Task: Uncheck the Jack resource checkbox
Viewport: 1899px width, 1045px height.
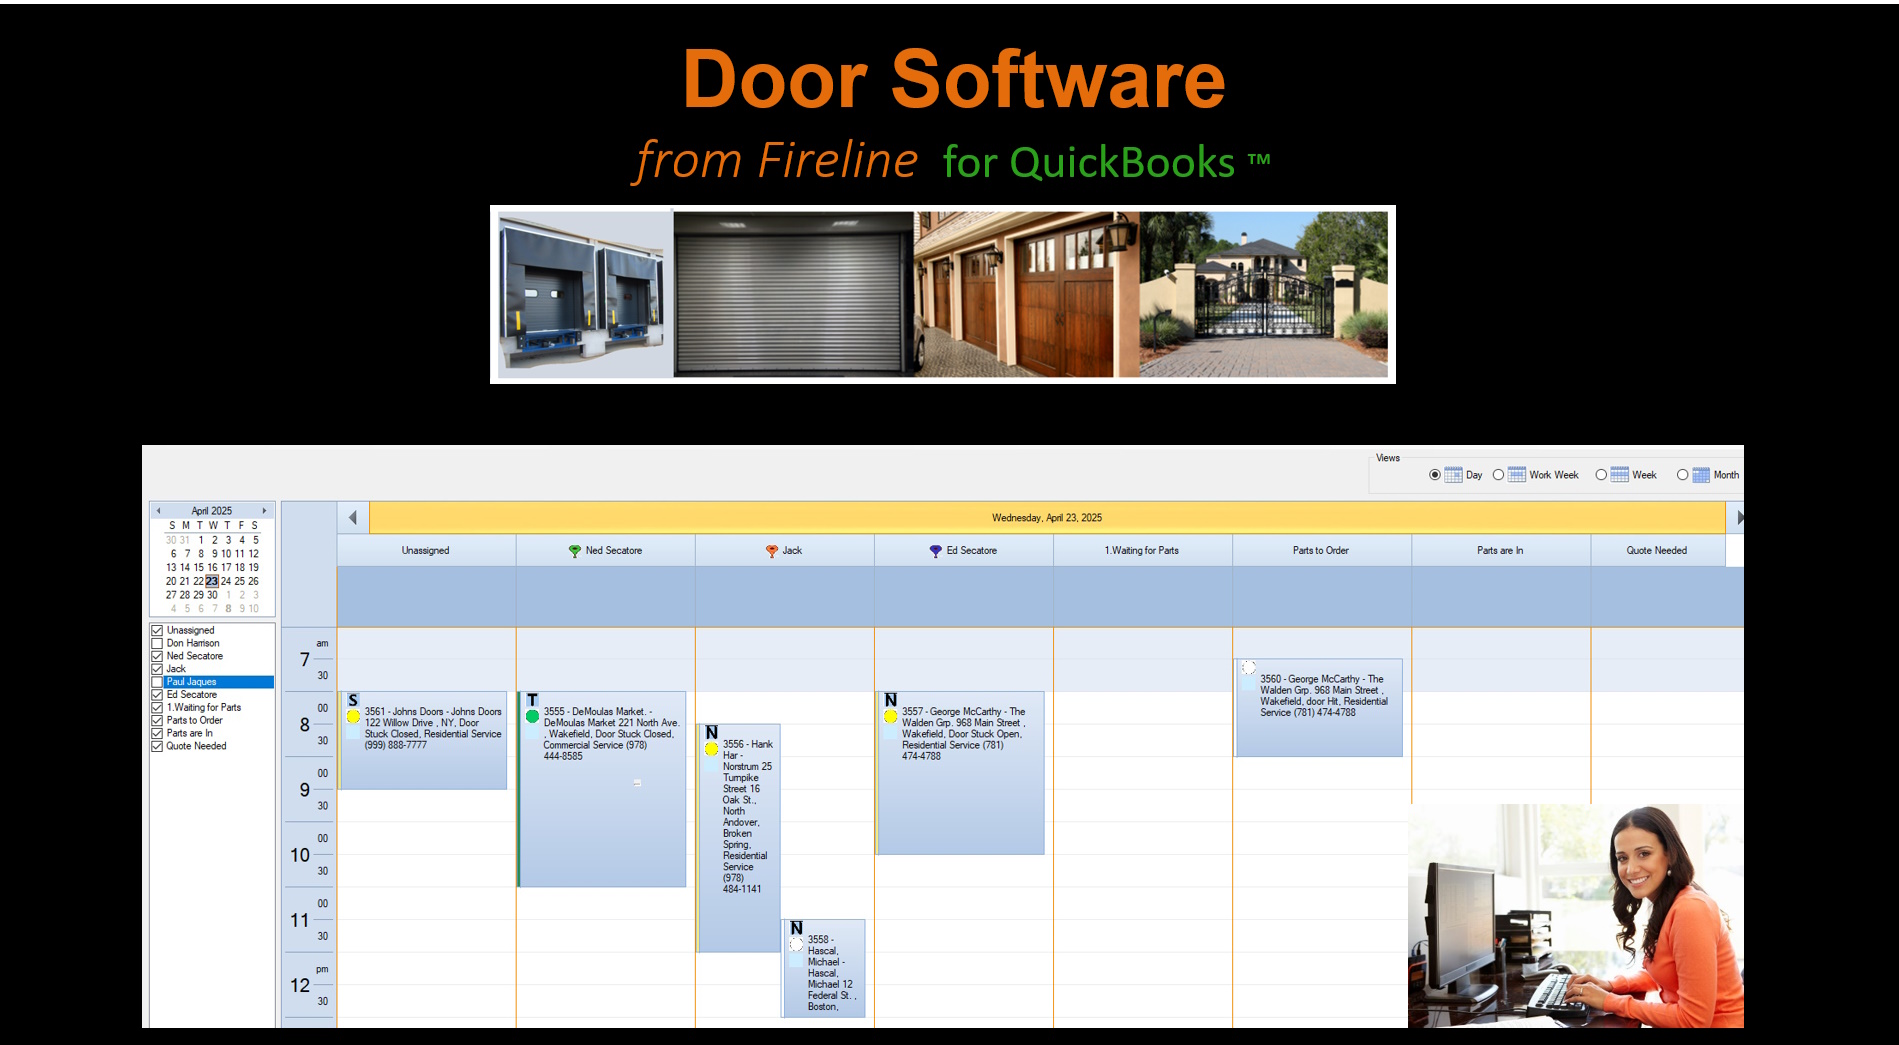Action: click(157, 669)
